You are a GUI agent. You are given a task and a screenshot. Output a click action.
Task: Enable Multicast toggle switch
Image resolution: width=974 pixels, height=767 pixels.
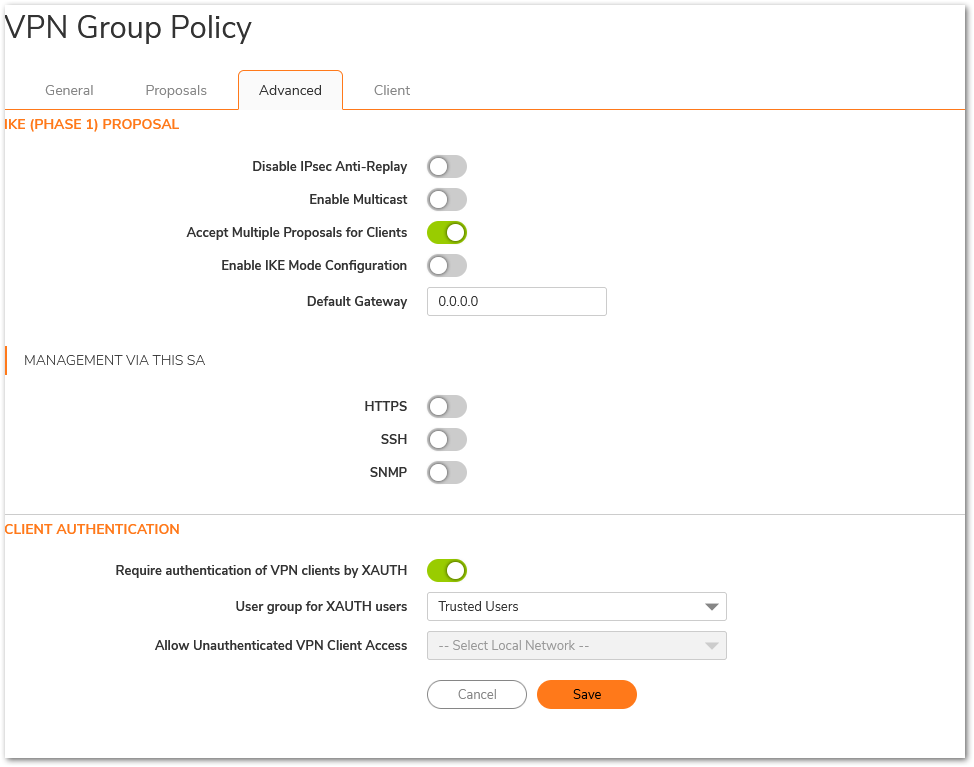coord(447,199)
